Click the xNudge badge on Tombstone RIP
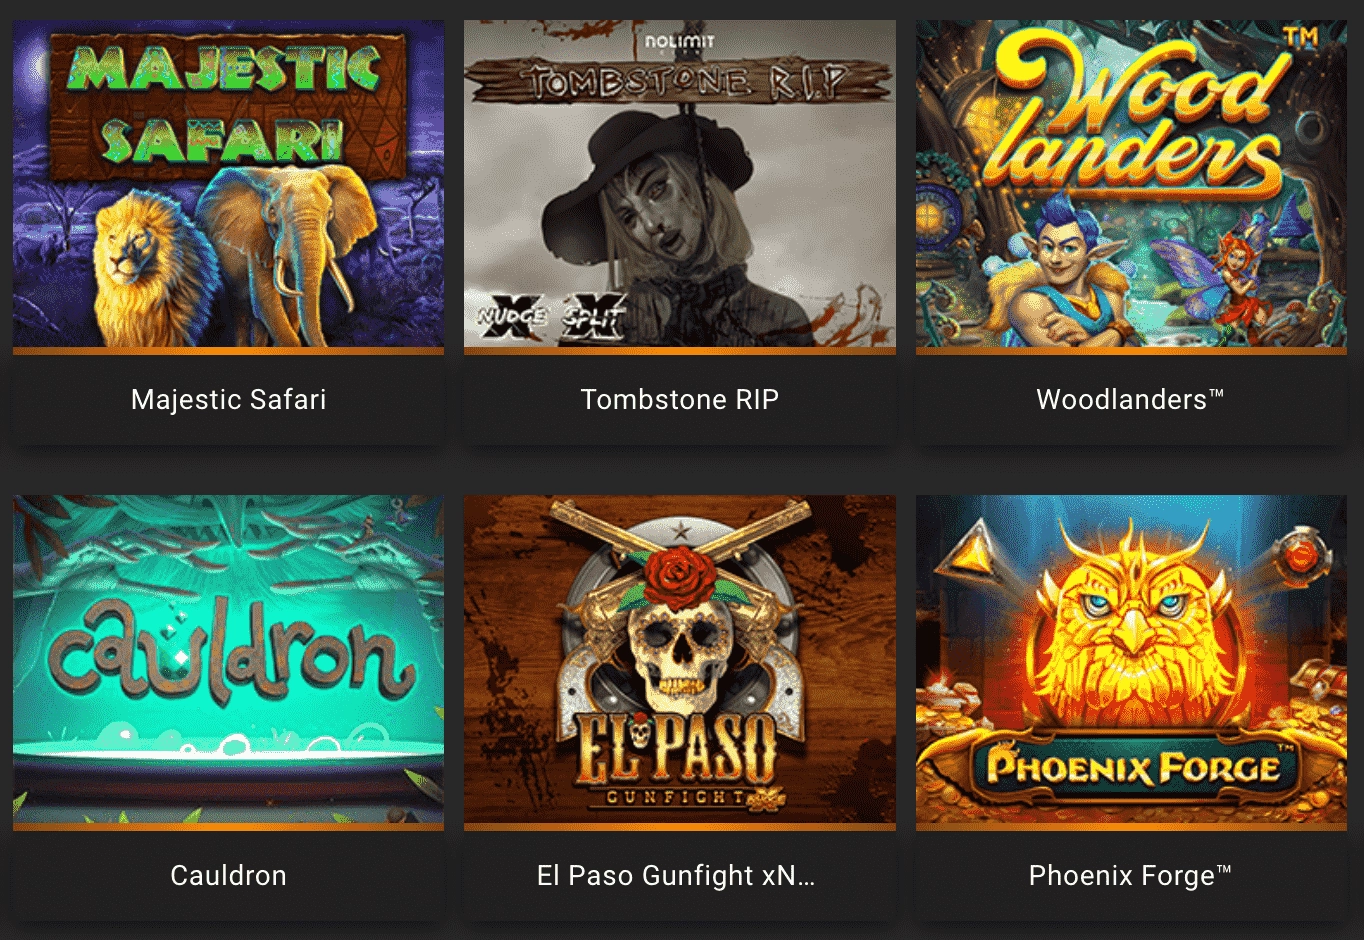Screen dimensions: 1364x940 pos(512,318)
